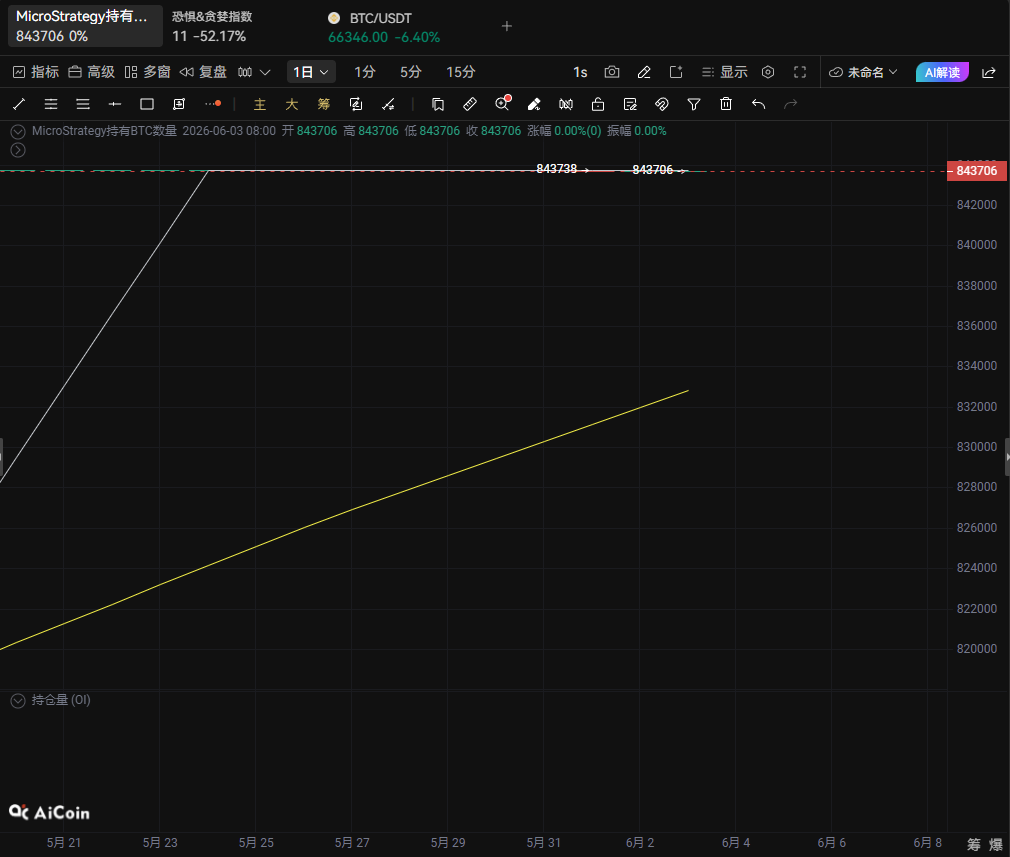Toggle the 主 main-force indicator
Viewport: 1010px width, 857px height.
point(260,104)
